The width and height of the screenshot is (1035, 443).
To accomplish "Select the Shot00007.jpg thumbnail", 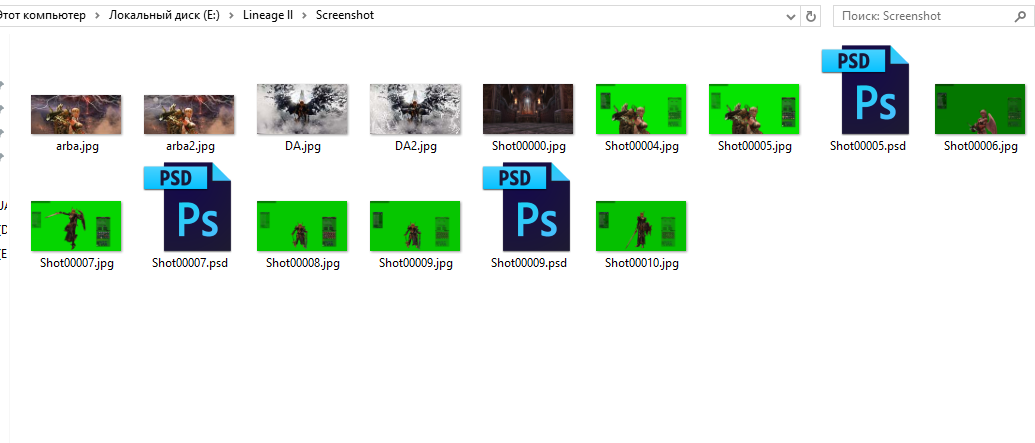I will point(76,226).
